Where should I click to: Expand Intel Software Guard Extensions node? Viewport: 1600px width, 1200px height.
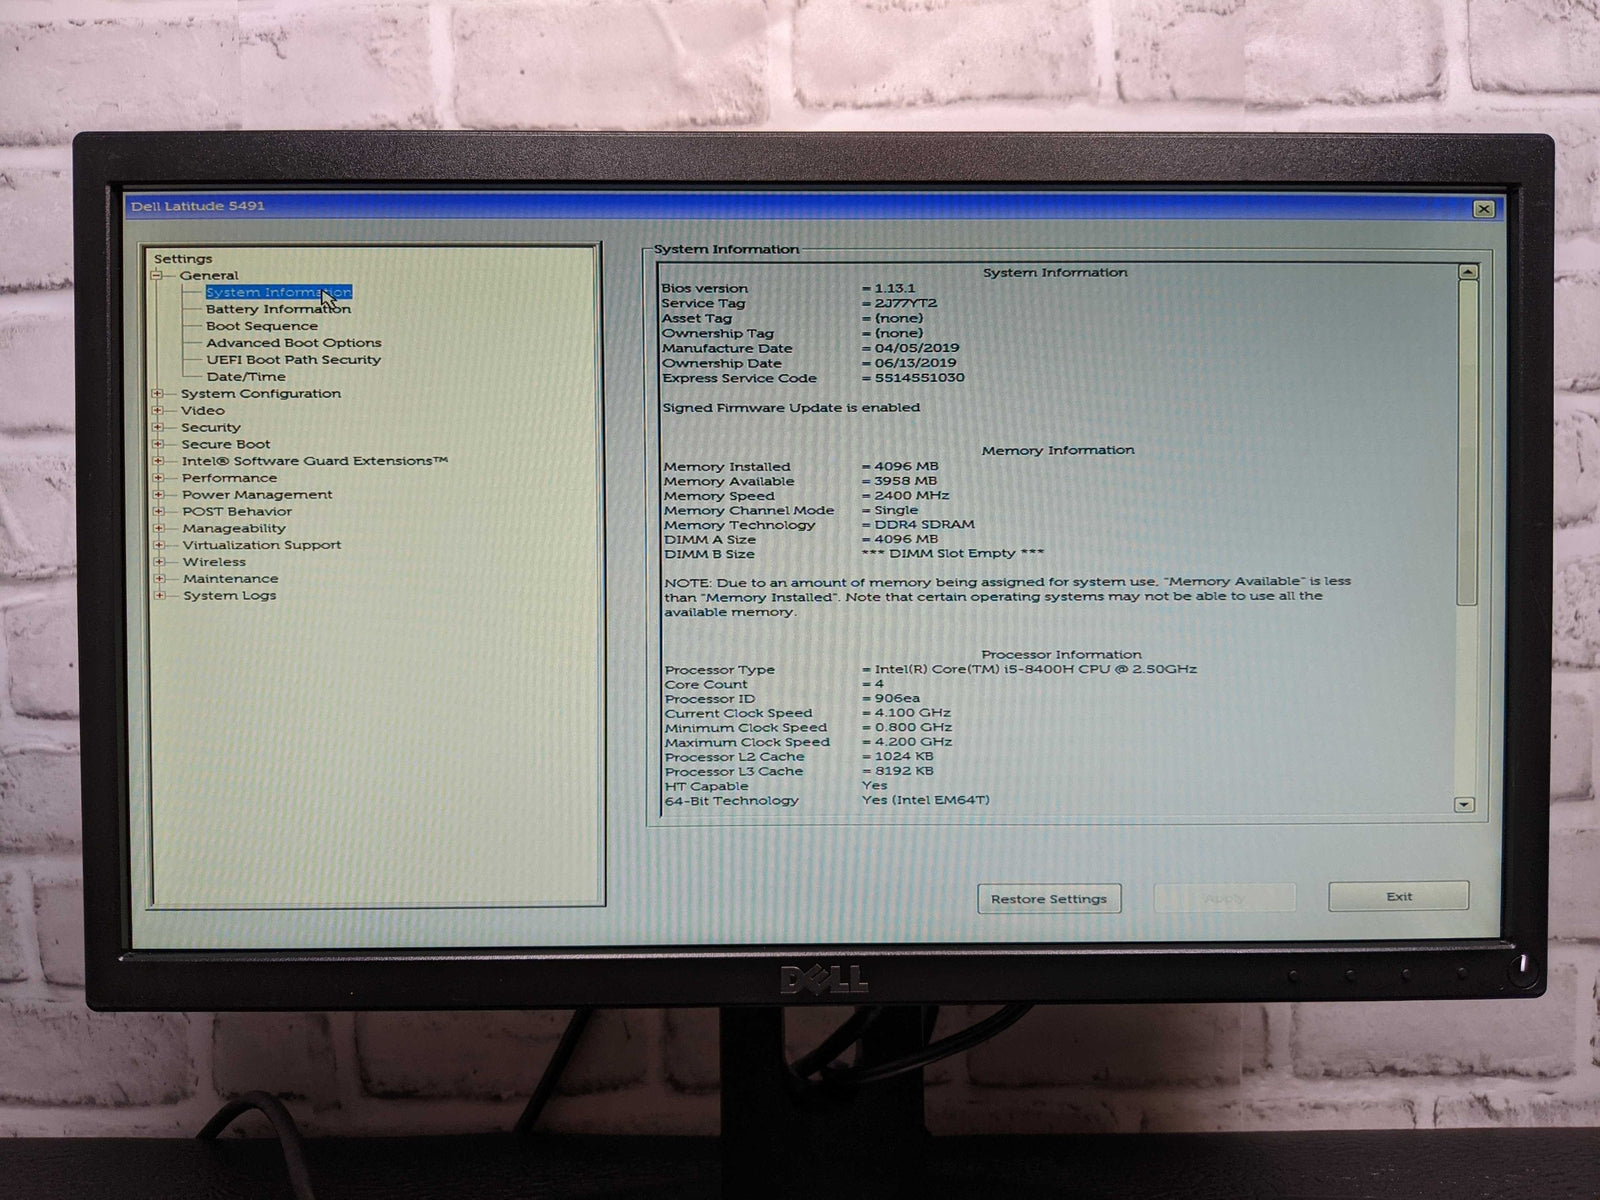pyautogui.click(x=158, y=461)
